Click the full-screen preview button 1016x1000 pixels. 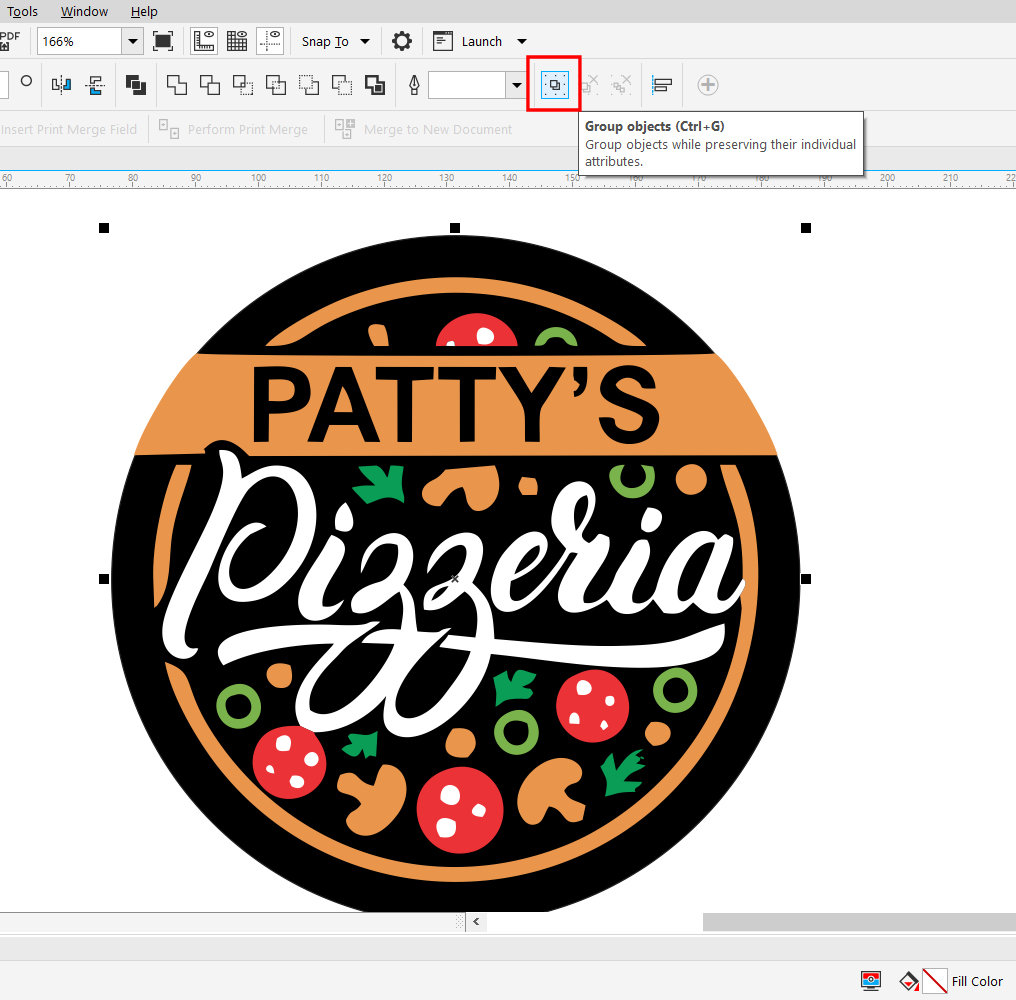pos(164,40)
